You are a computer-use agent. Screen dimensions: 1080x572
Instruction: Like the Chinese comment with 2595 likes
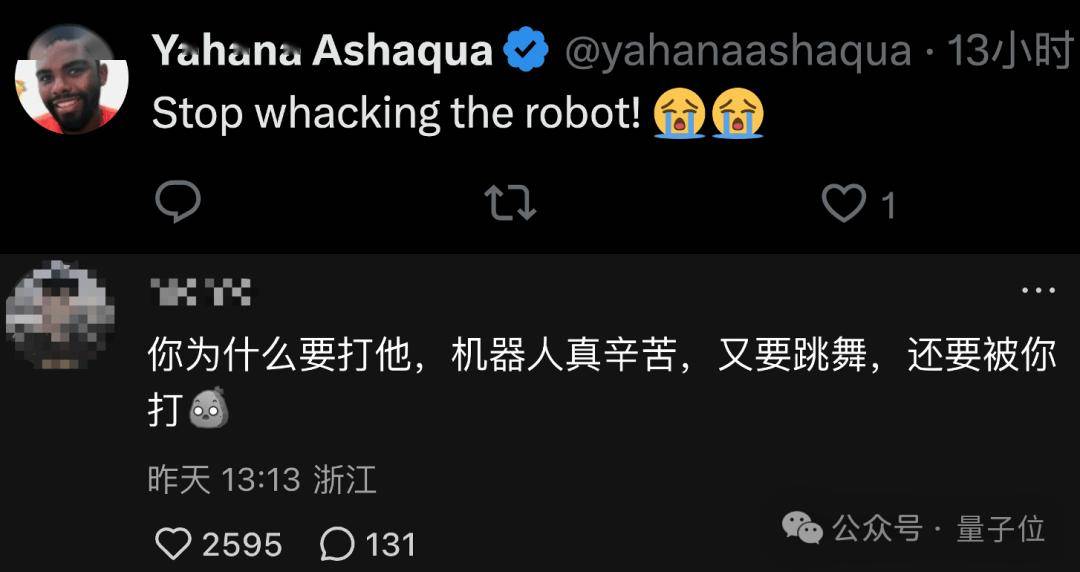173,544
